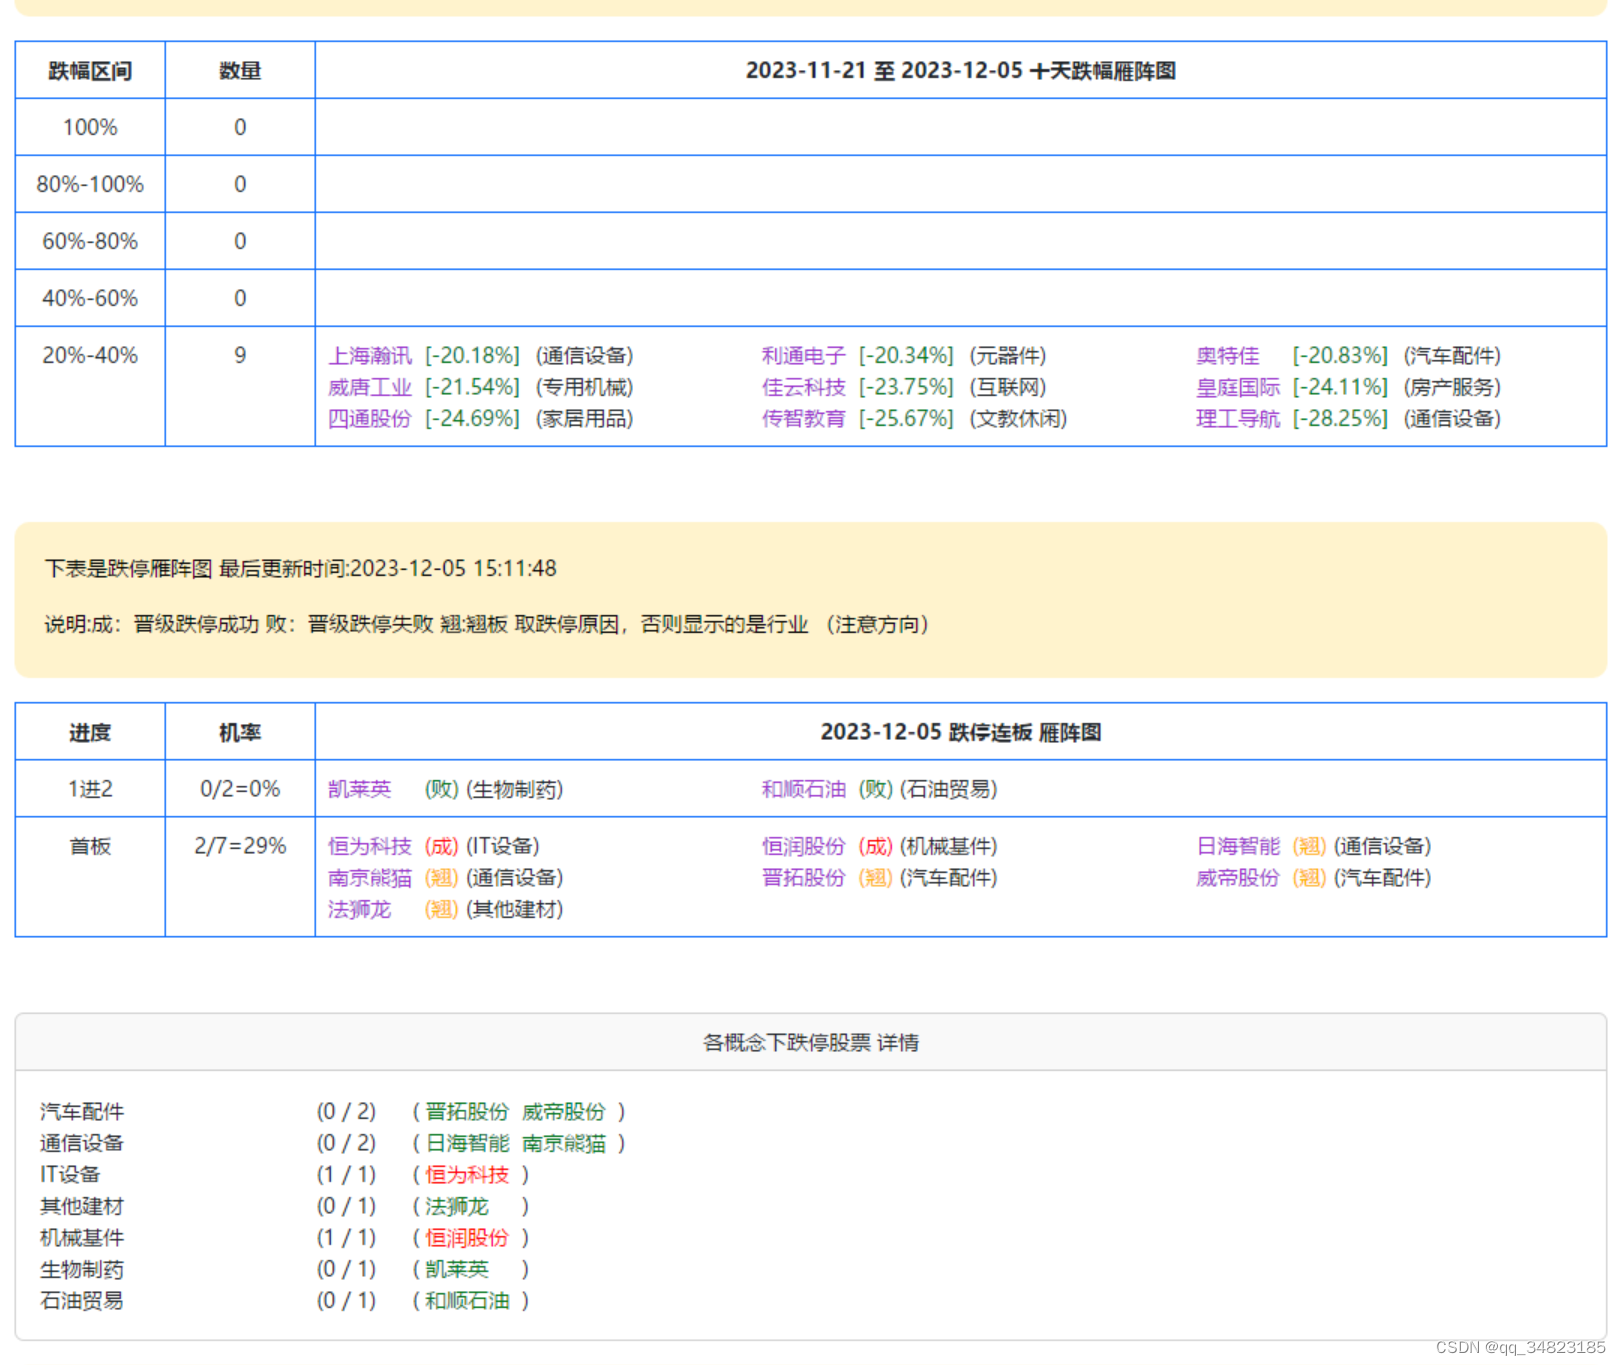Open the 利通电子 stock link
This screenshot has height=1365, width=1621.
tap(803, 356)
